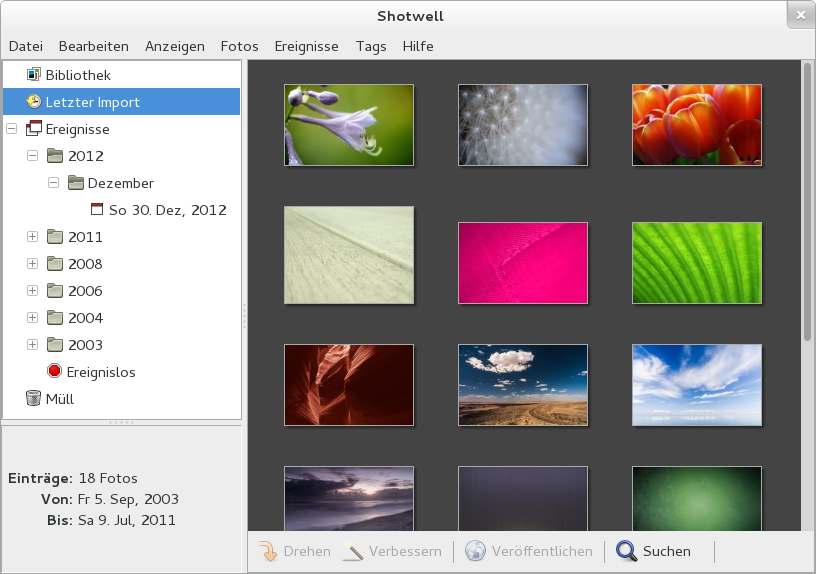Click the Bibliothek library icon
Viewport: 816px width, 574px height.
(34, 75)
